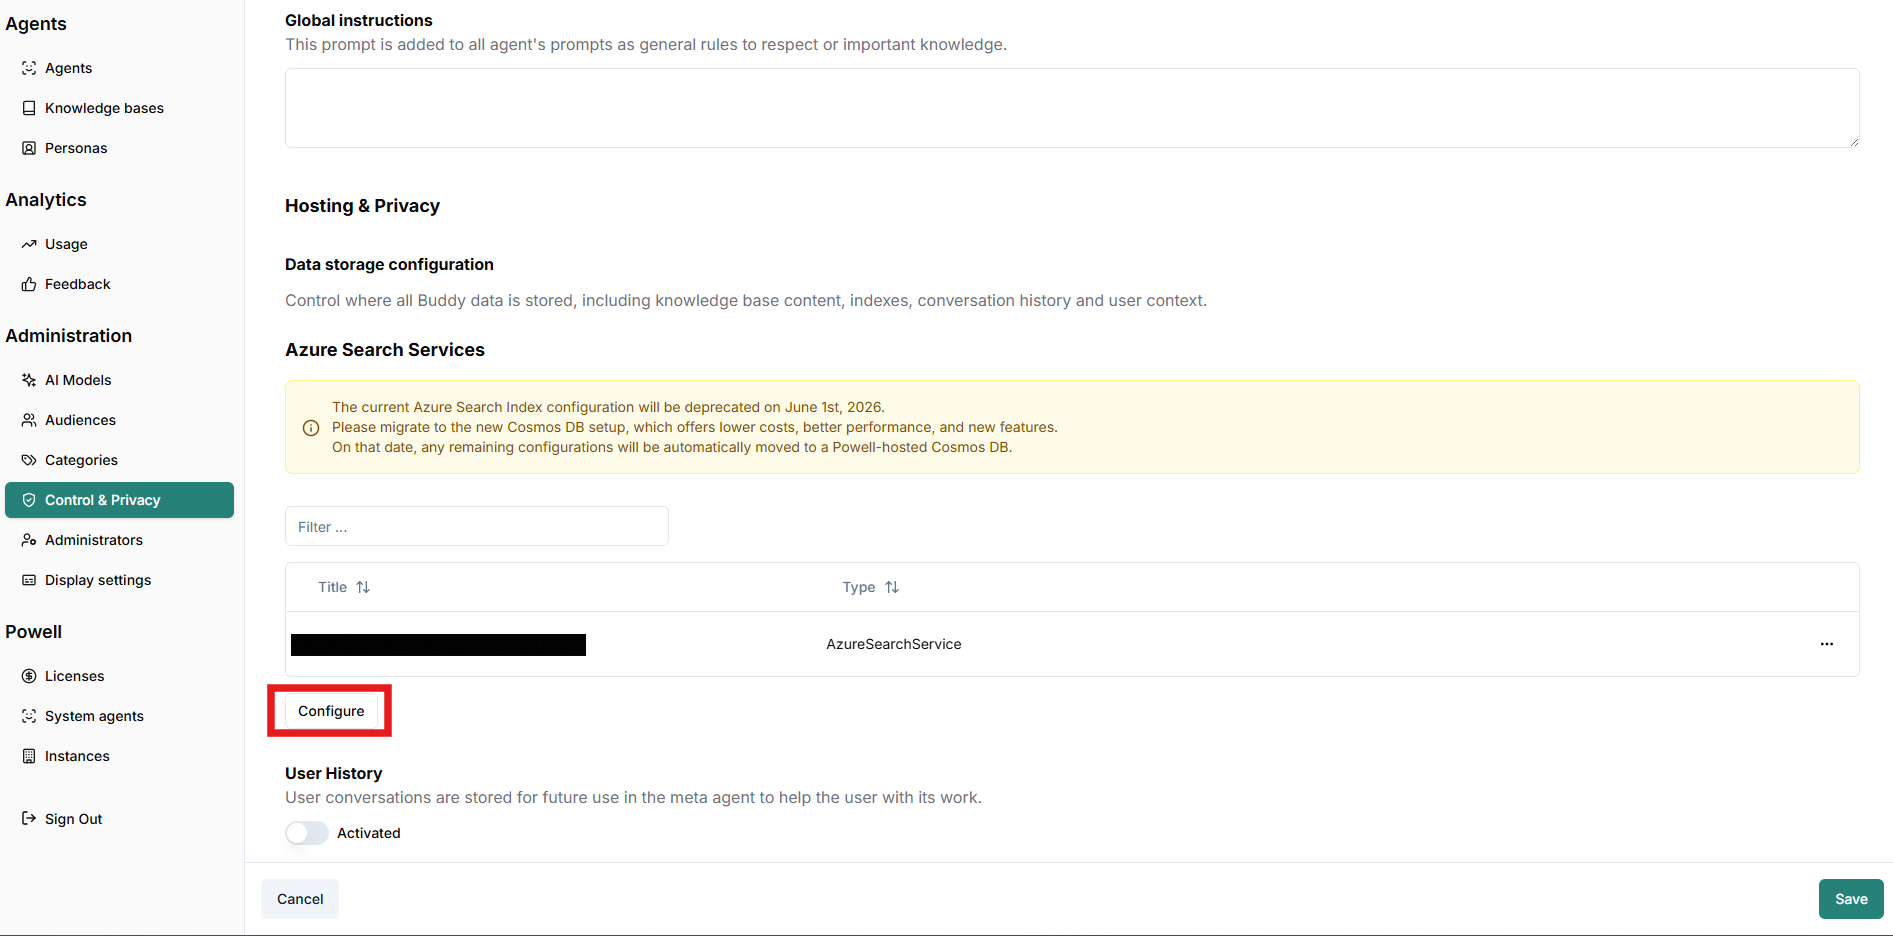Click the Administrators user icon

click(x=29, y=540)
